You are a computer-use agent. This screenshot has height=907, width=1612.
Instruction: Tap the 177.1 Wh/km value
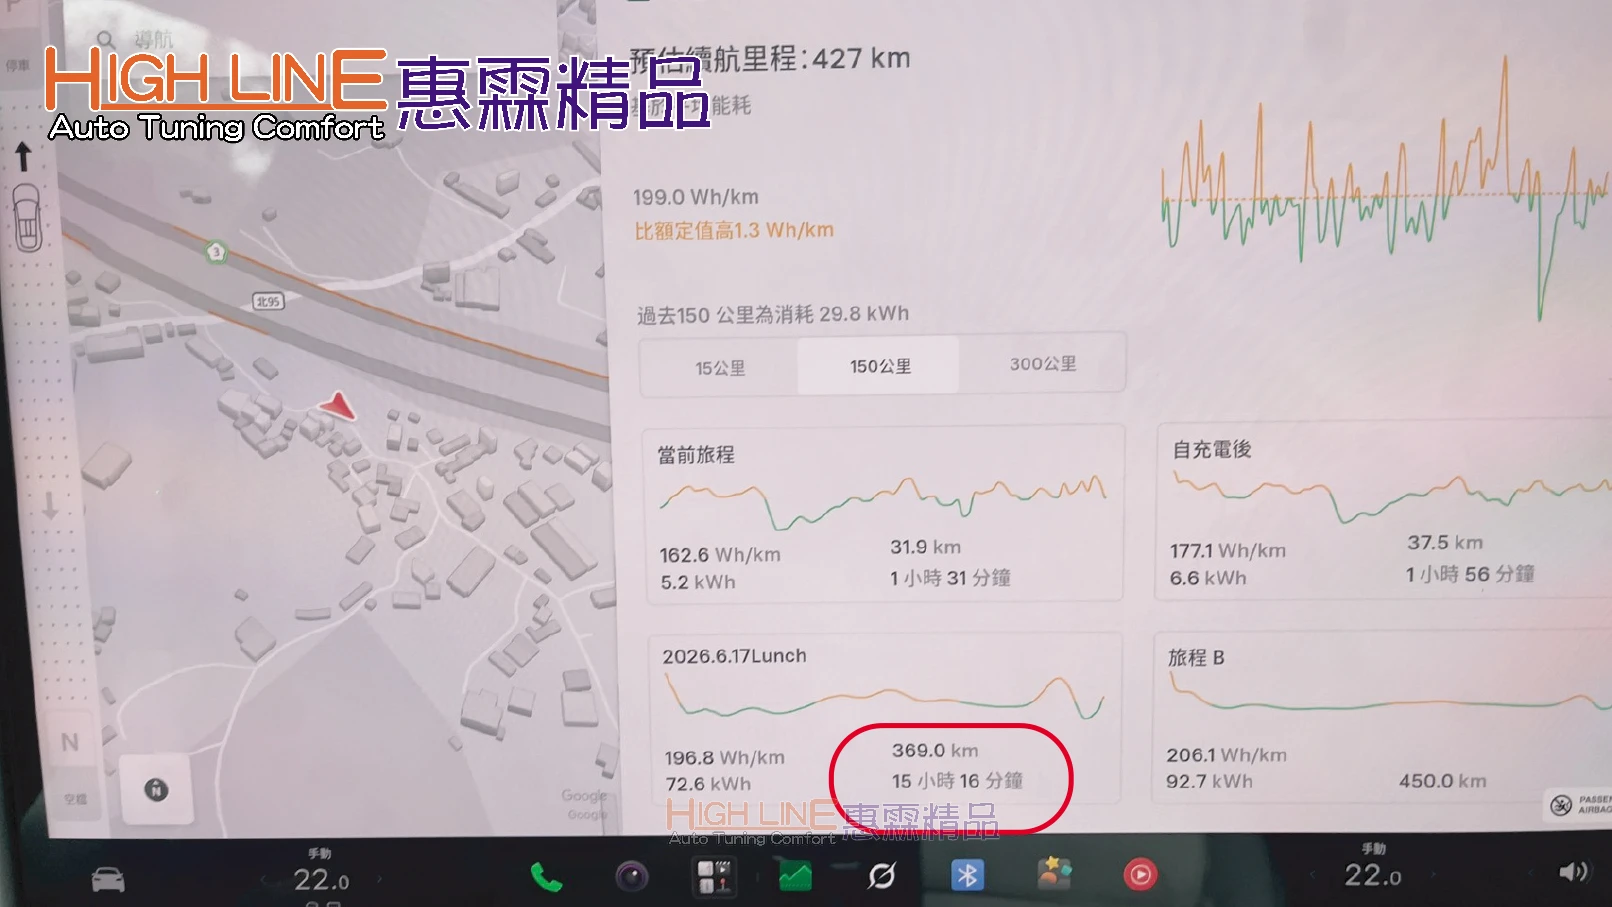pos(1228,550)
